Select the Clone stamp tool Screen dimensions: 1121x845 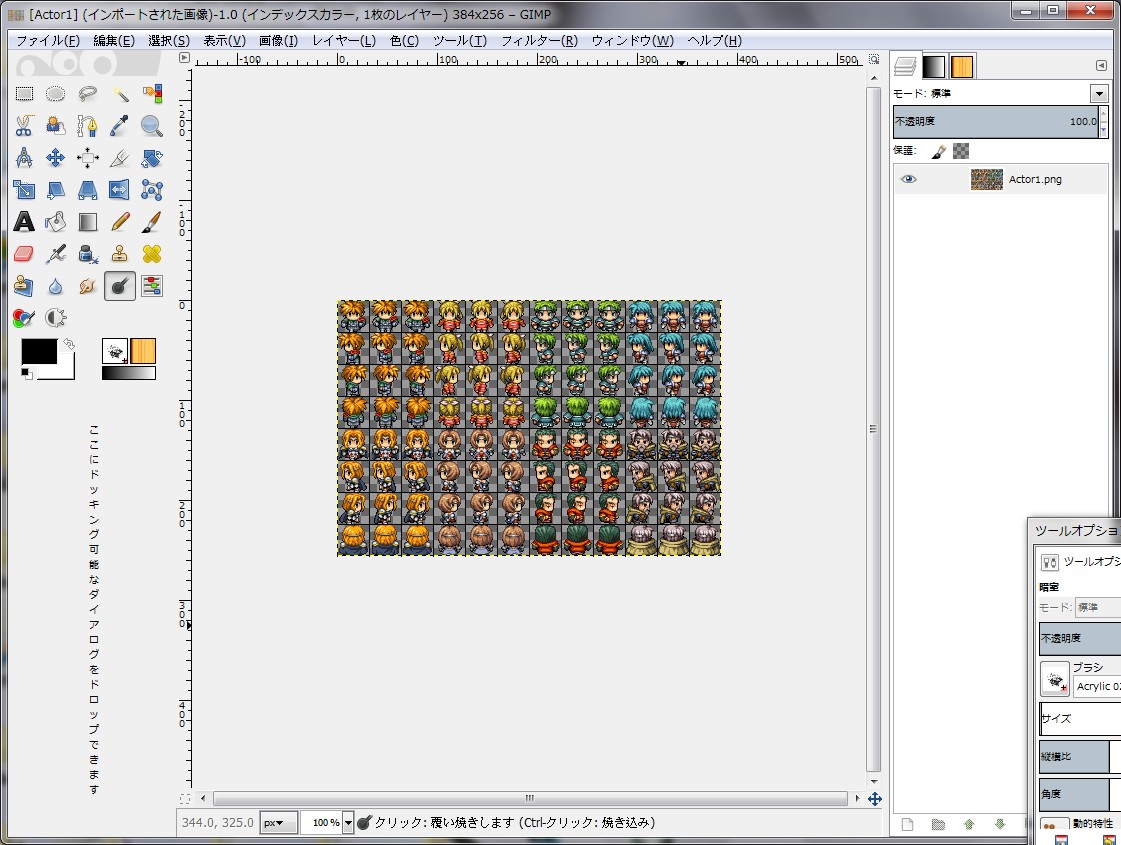(119, 255)
